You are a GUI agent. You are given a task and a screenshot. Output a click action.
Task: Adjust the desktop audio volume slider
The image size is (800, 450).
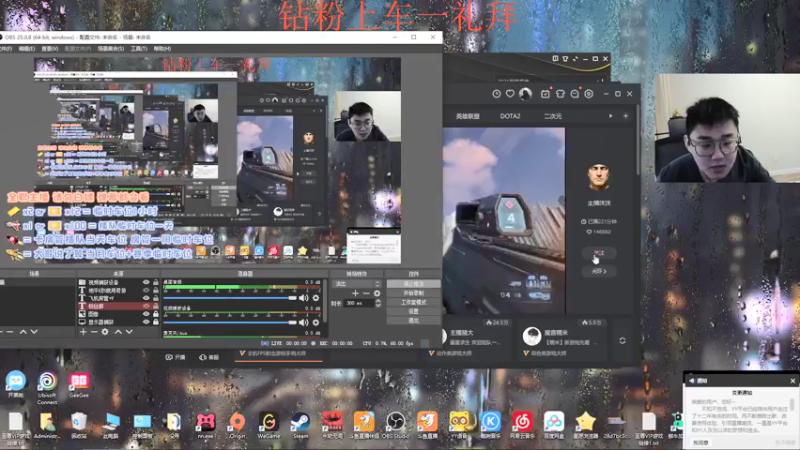pos(230,298)
